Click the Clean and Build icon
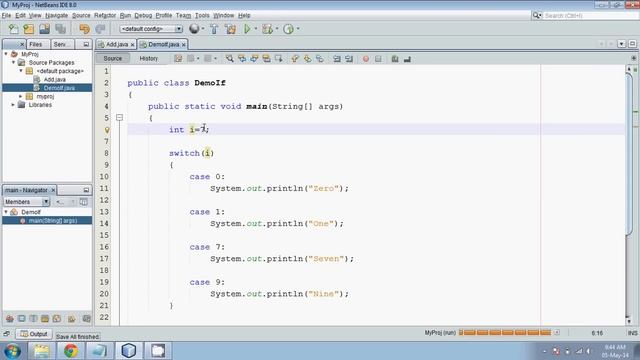This screenshot has height=360, width=640. coord(231,29)
